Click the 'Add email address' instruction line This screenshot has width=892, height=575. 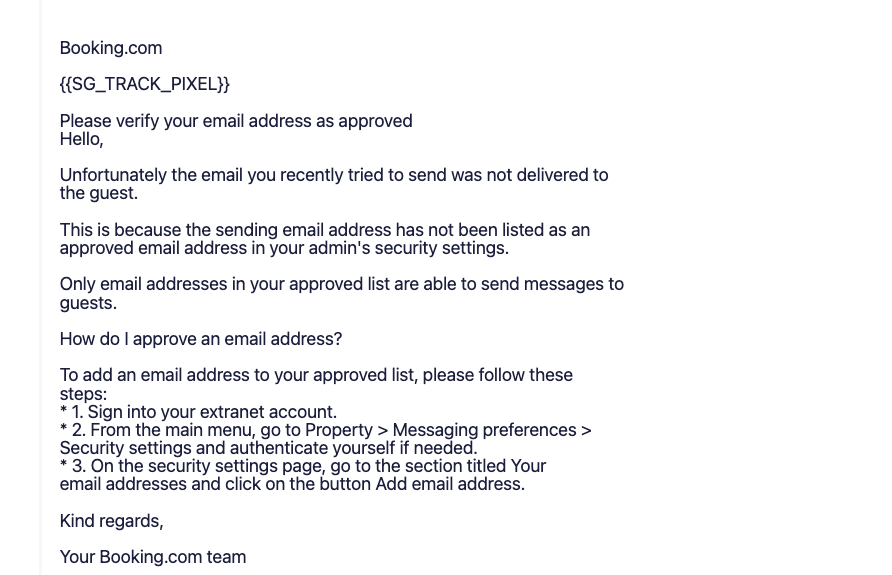coord(292,485)
